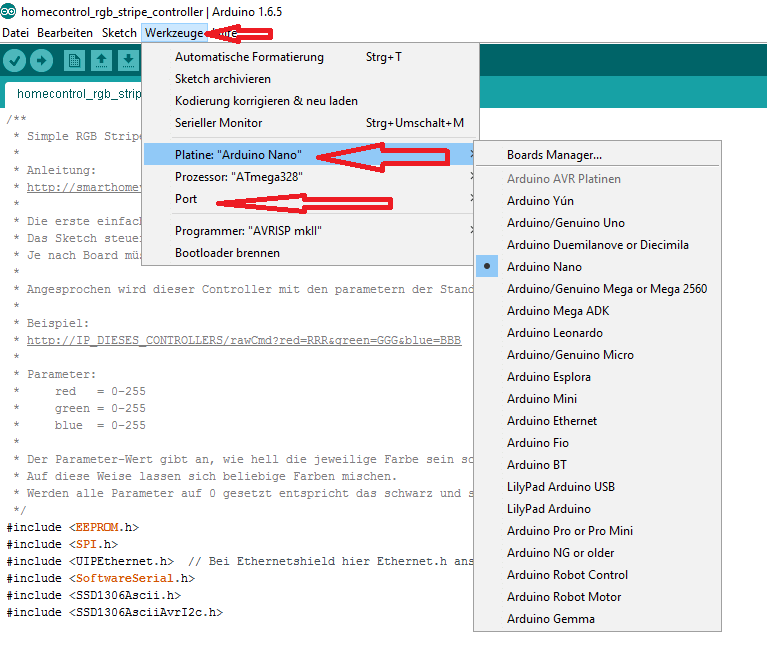Viewport: 767px width, 650px height.
Task: Expand the Platine "Arduino Nano" submenu
Action: click(309, 155)
